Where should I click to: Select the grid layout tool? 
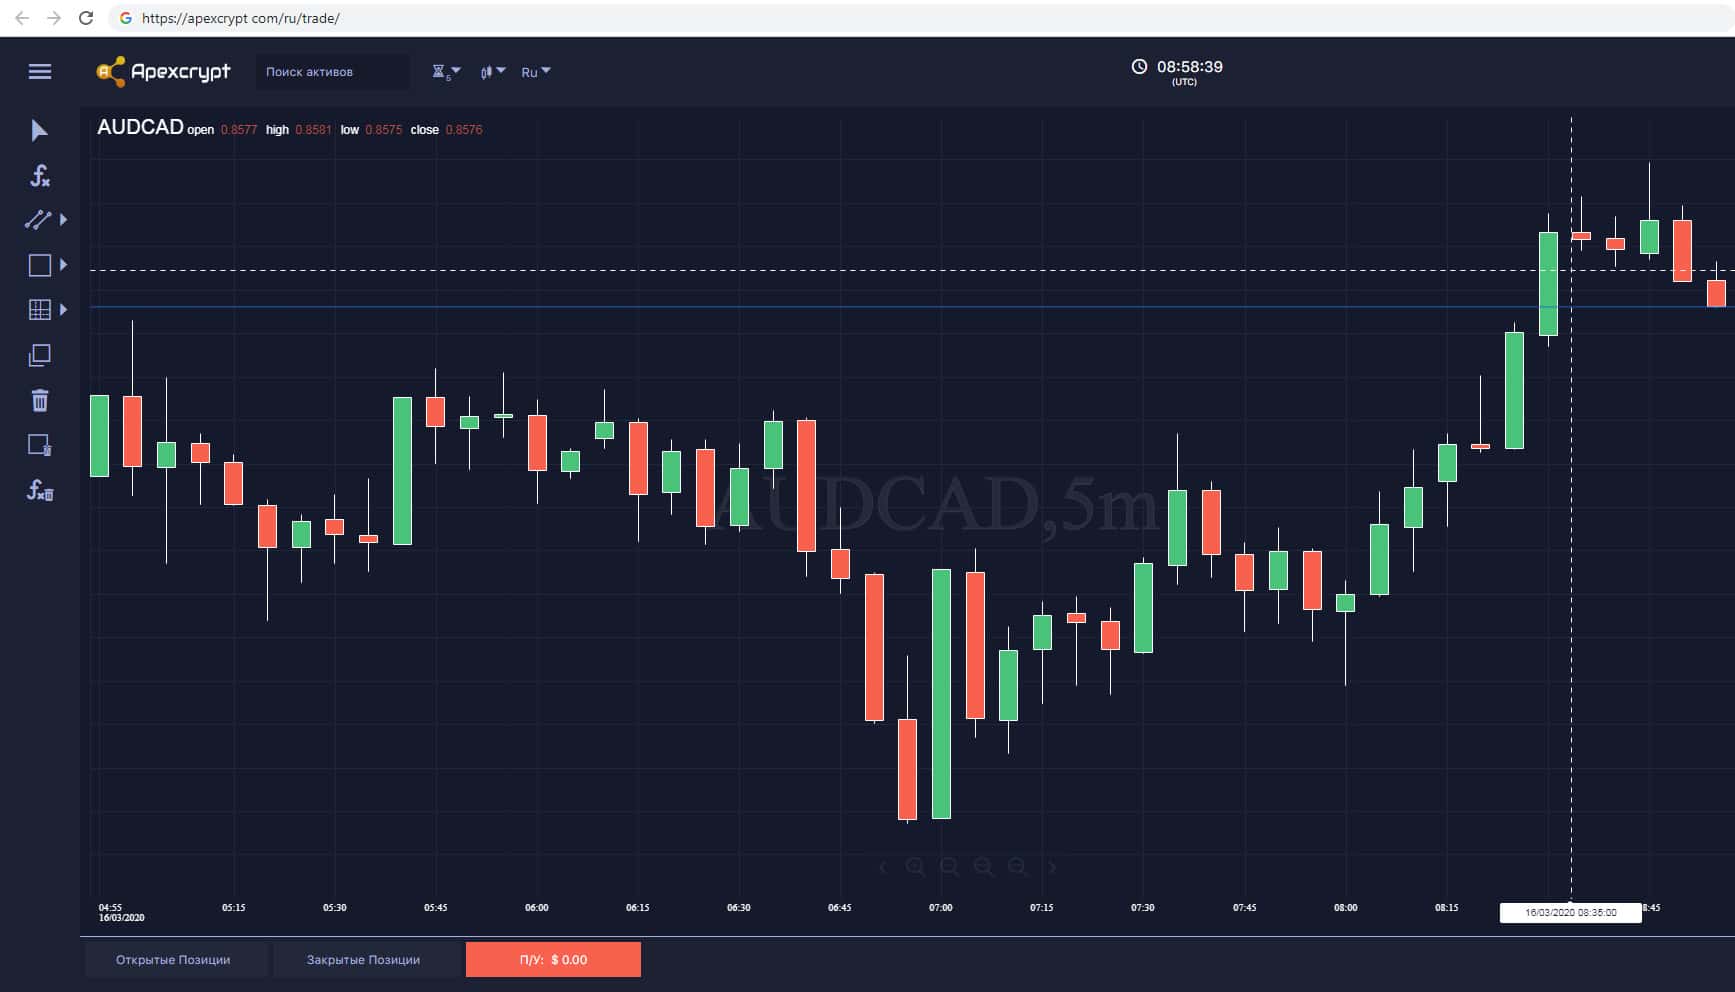click(39, 310)
